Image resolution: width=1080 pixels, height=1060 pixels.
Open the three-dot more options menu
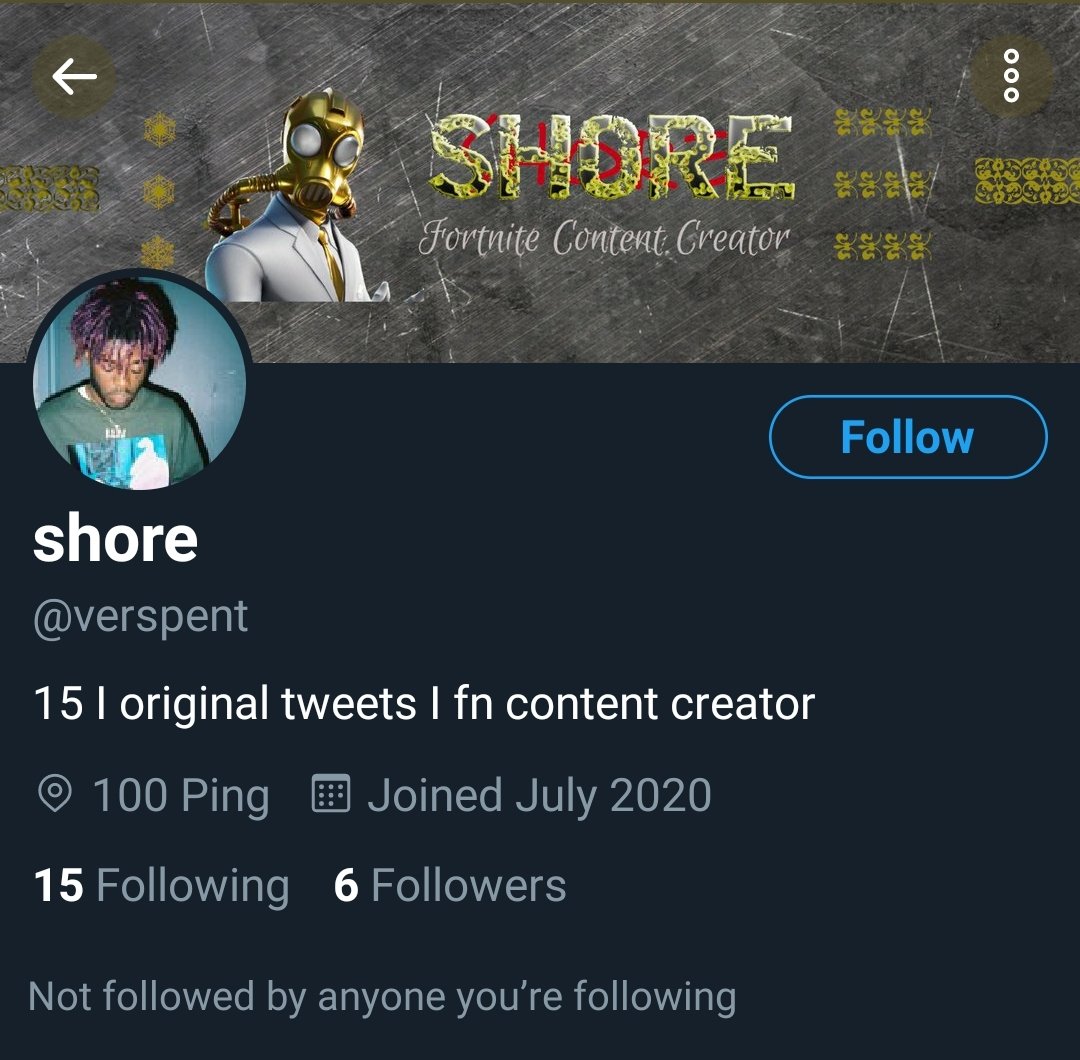pos(1011,76)
